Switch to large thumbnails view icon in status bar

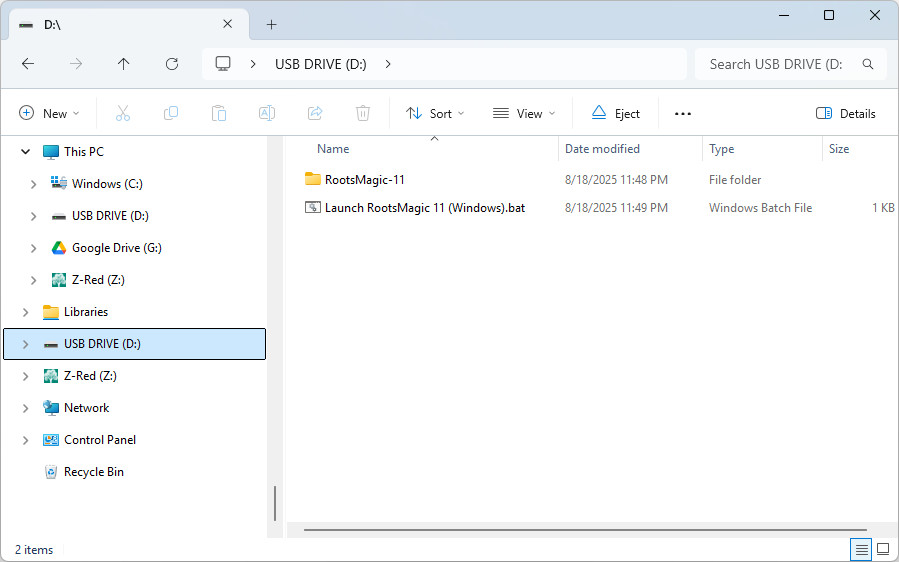pyautogui.click(x=884, y=549)
